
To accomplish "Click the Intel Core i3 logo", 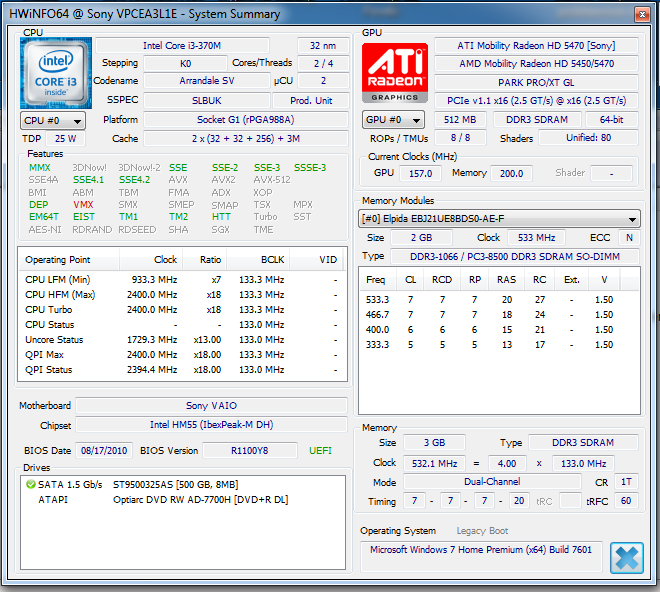I will (x=56, y=73).
